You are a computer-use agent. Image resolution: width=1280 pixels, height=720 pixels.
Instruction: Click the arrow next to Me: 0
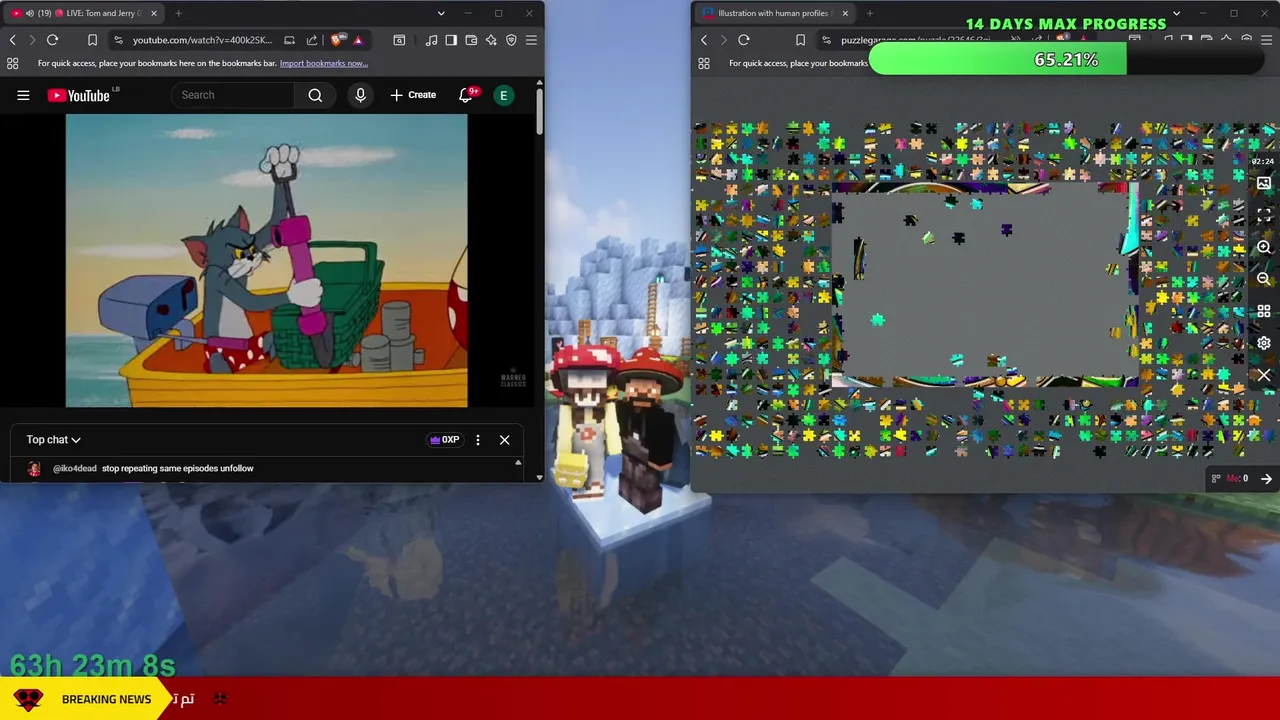1266,479
